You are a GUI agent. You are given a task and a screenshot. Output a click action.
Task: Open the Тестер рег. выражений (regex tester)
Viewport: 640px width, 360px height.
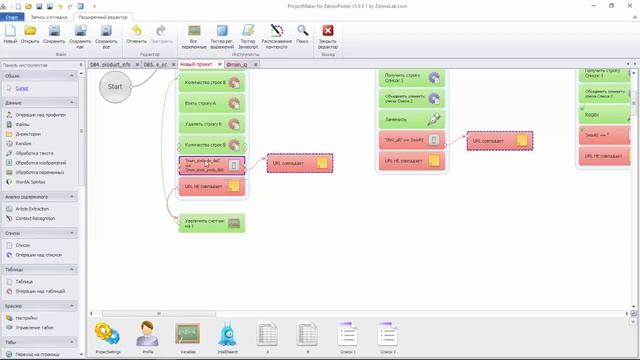[222, 37]
